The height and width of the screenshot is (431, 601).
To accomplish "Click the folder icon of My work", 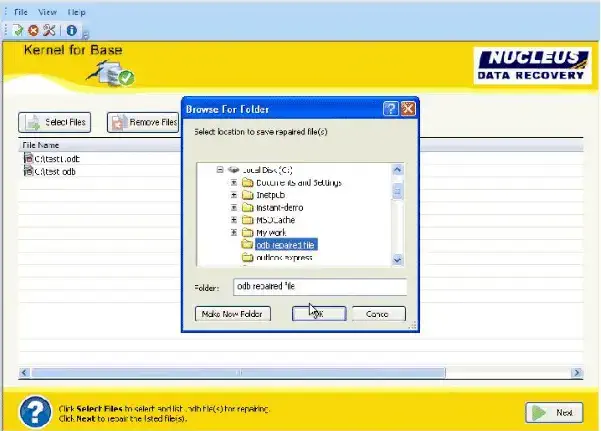I will click(248, 232).
